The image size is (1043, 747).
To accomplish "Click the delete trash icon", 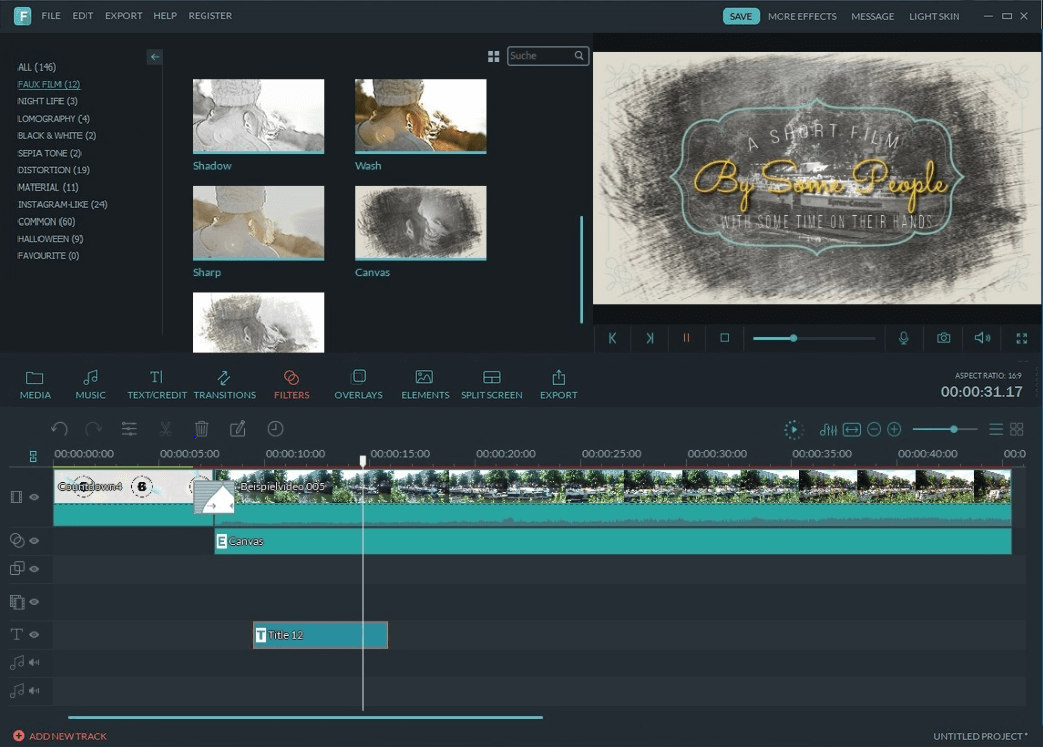I will click(201, 429).
